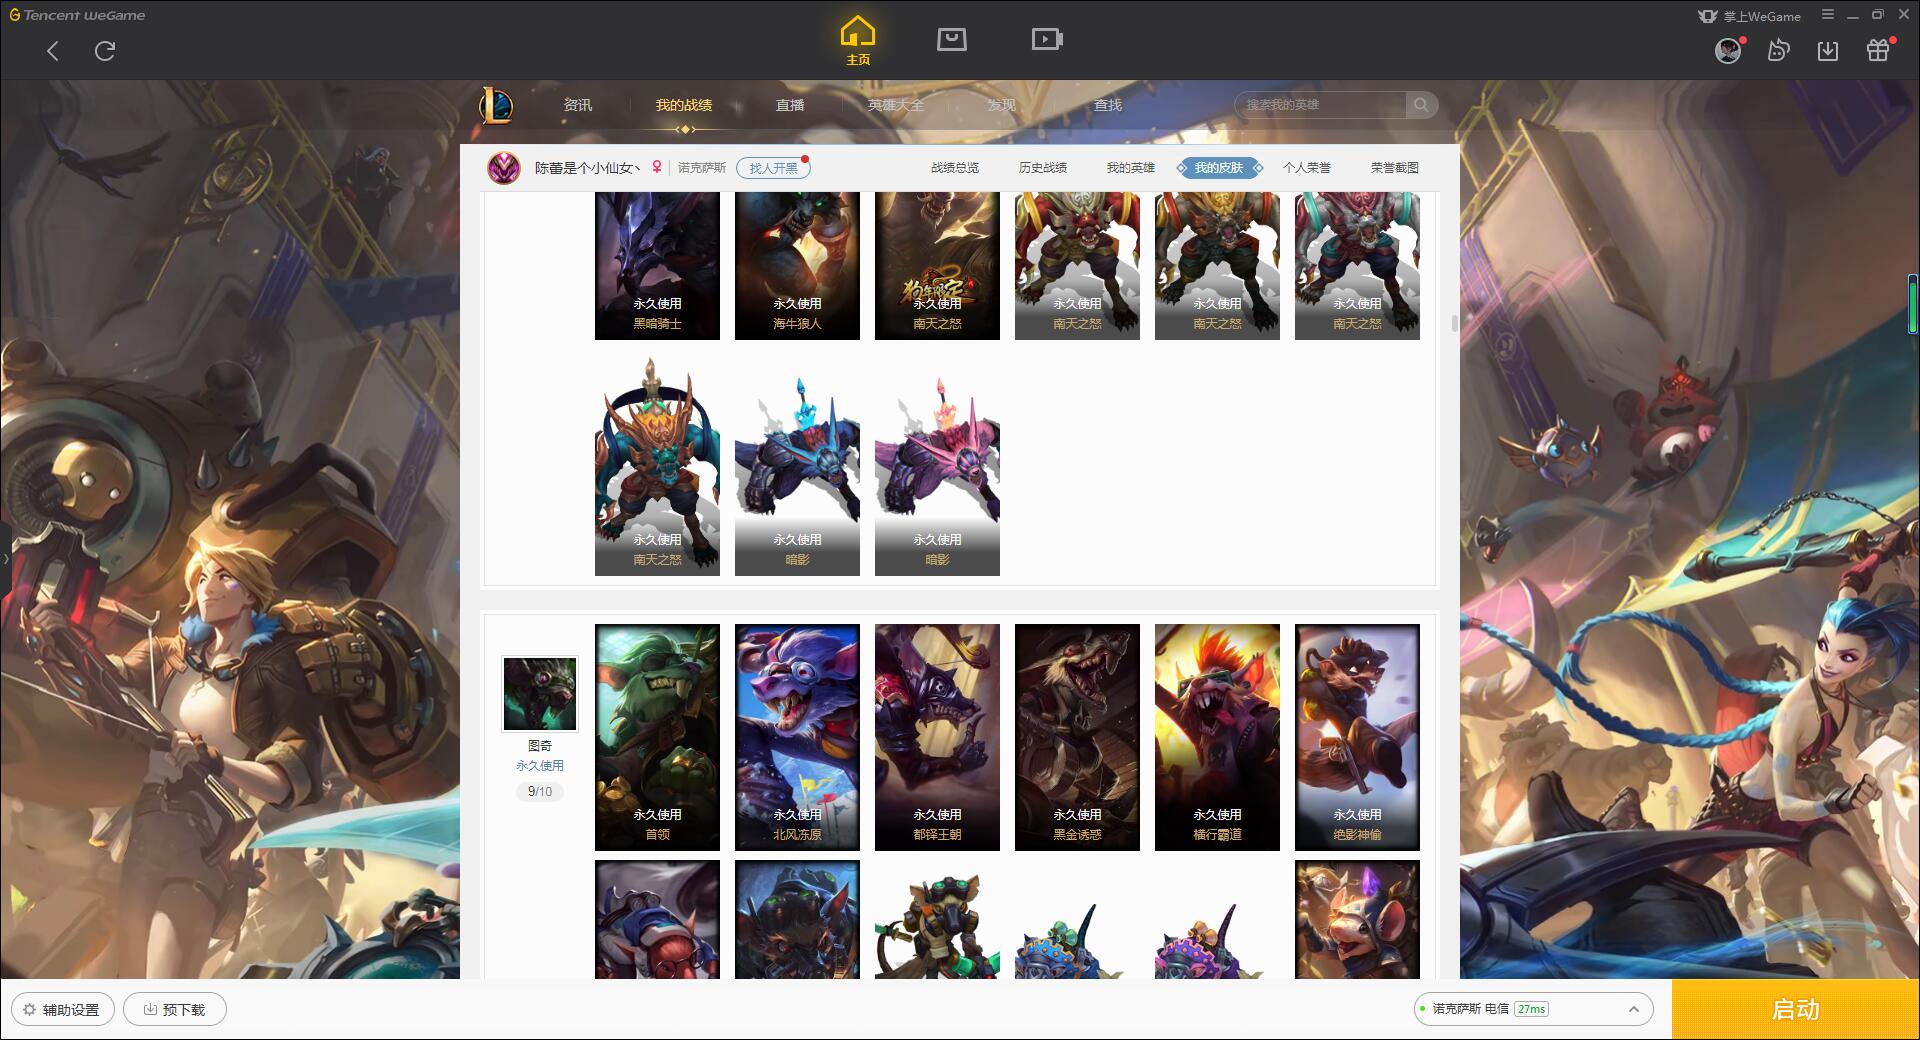Open the 黑暗骑士 skin card

pyautogui.click(x=657, y=266)
